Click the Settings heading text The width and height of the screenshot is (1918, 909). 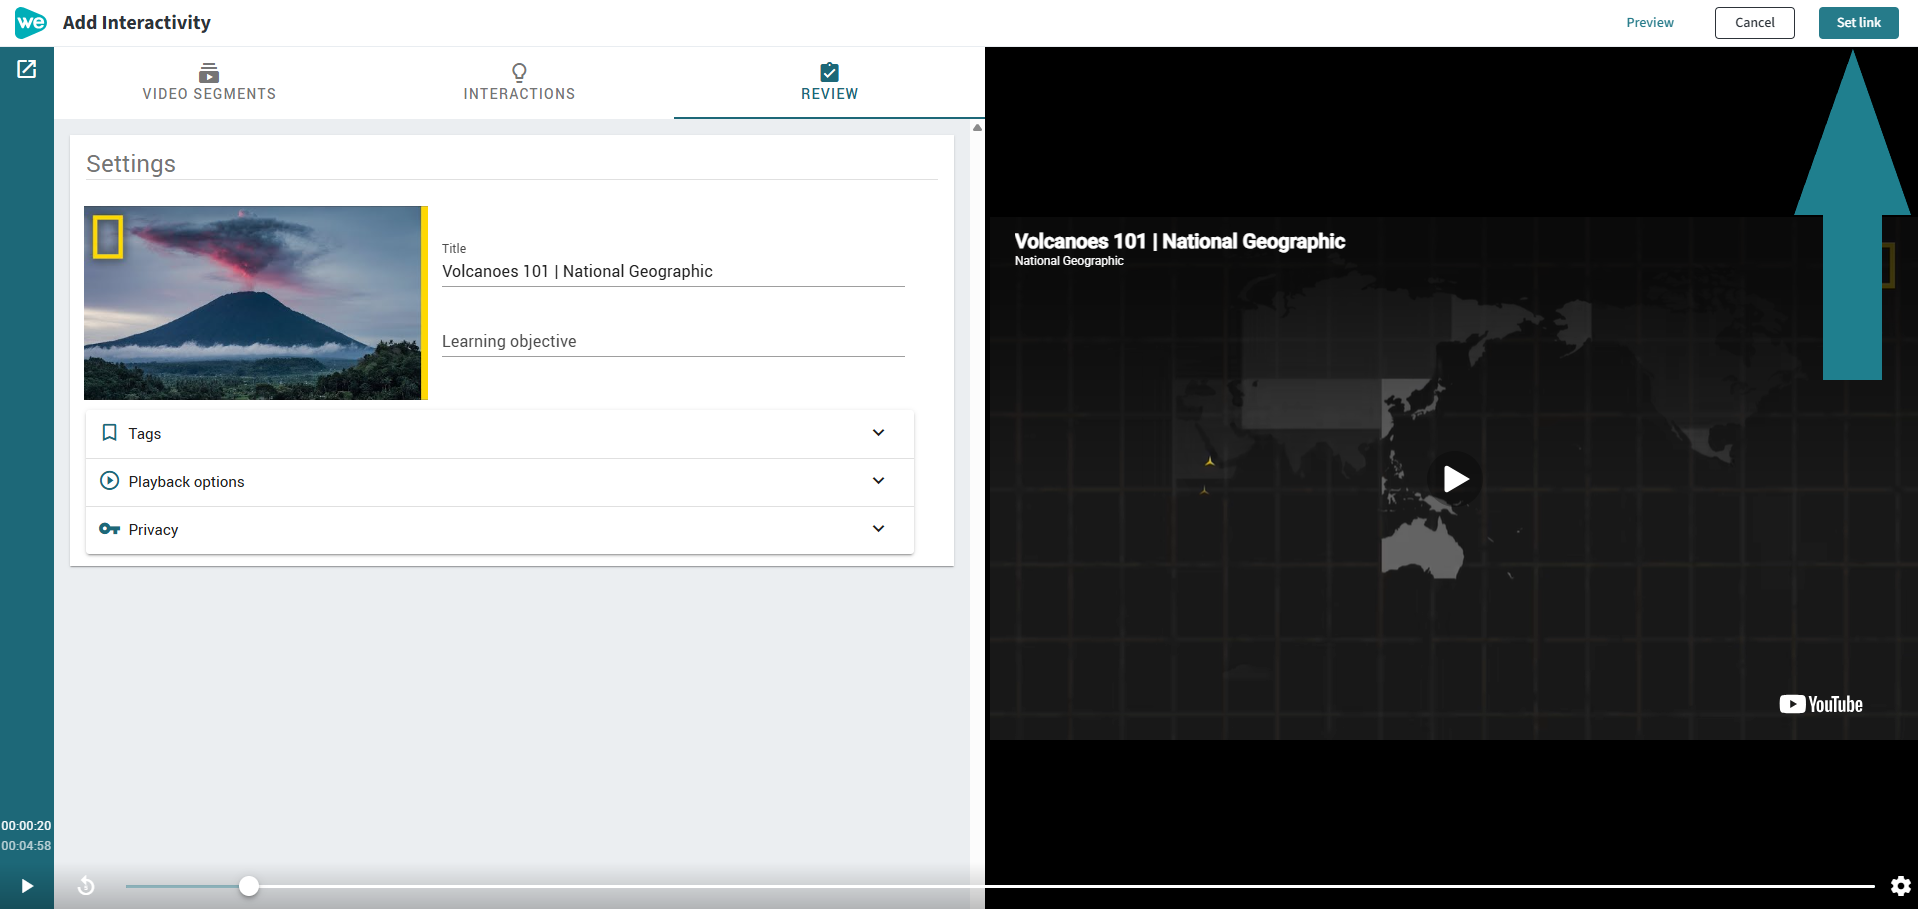pos(131,164)
